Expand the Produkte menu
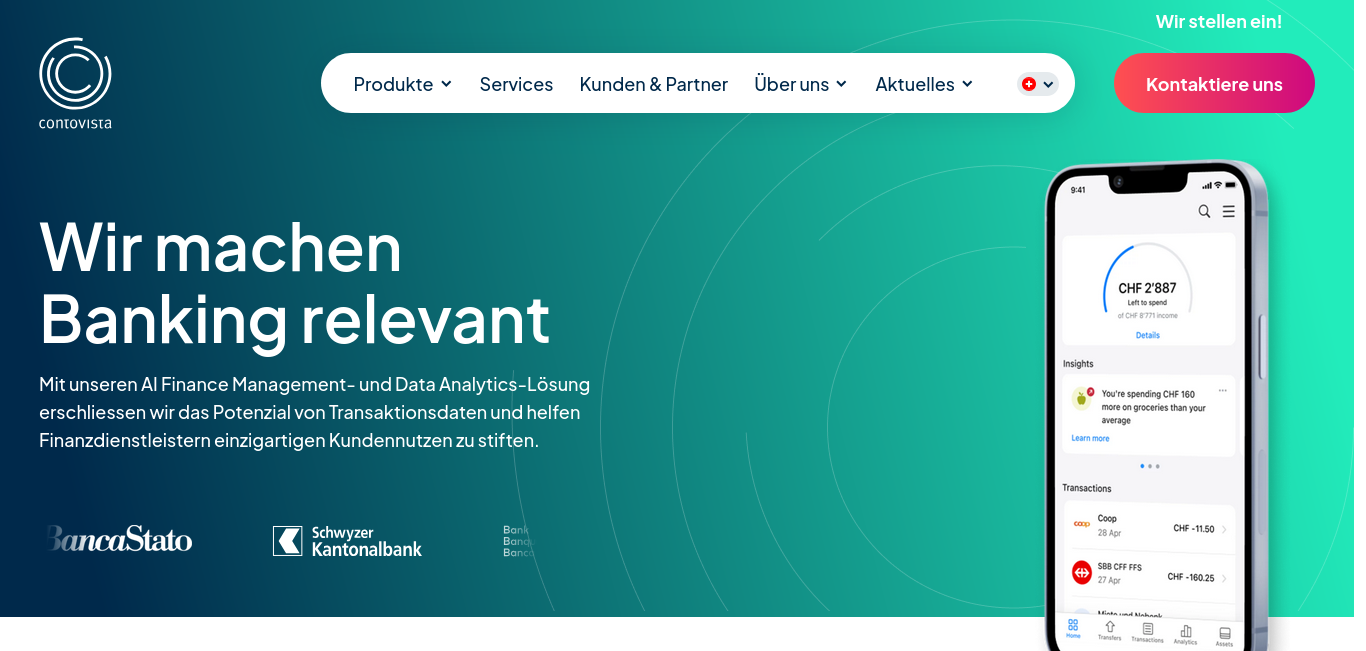Image resolution: width=1366 pixels, height=651 pixels. pyautogui.click(x=403, y=84)
